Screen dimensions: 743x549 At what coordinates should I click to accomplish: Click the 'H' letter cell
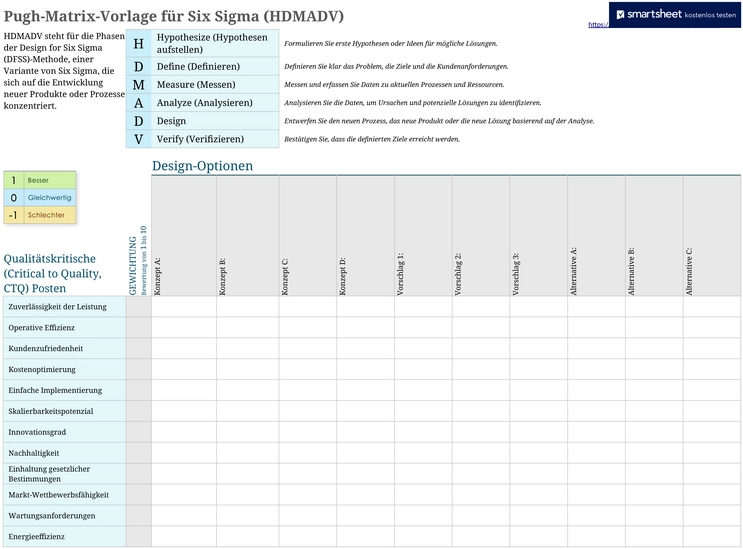138,44
